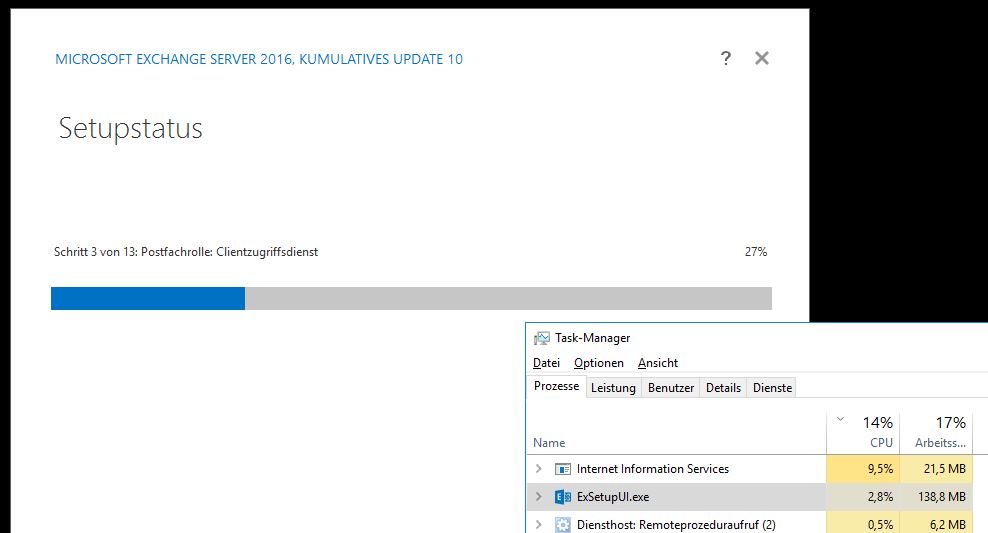Image resolution: width=988 pixels, height=533 pixels.
Task: Click the 138,8 MB memory value
Action: (x=941, y=496)
